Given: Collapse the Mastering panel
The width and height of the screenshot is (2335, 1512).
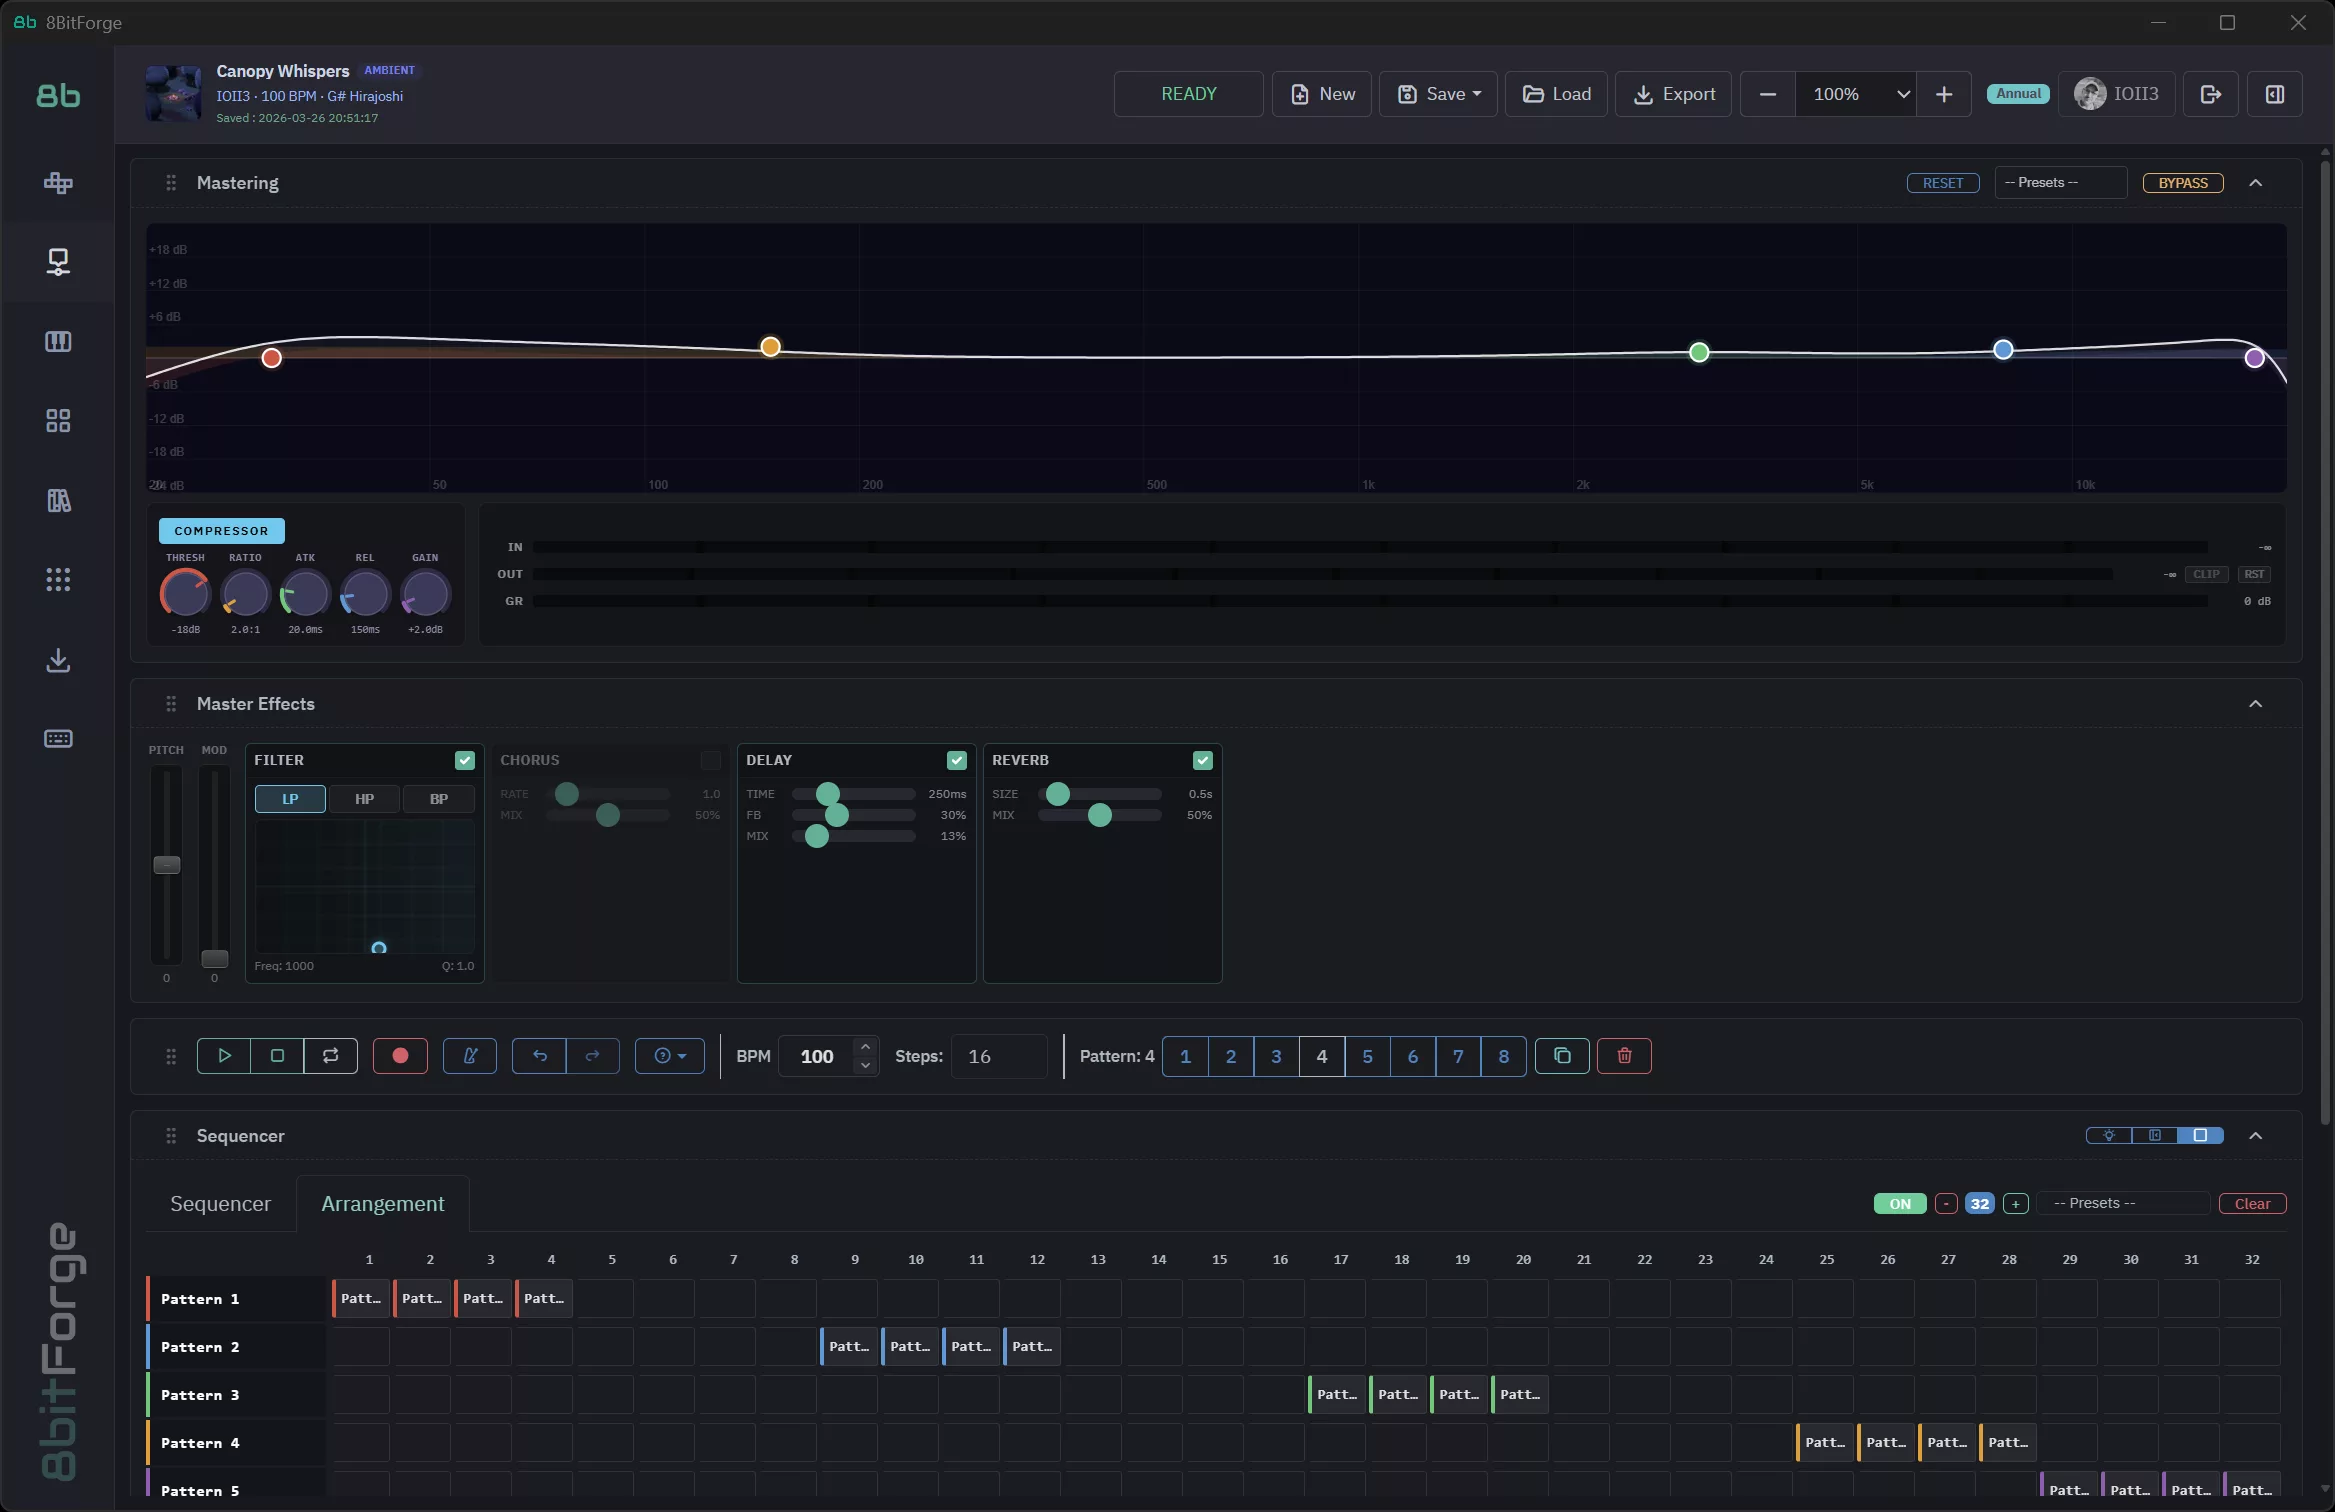Looking at the screenshot, I should [x=2257, y=182].
